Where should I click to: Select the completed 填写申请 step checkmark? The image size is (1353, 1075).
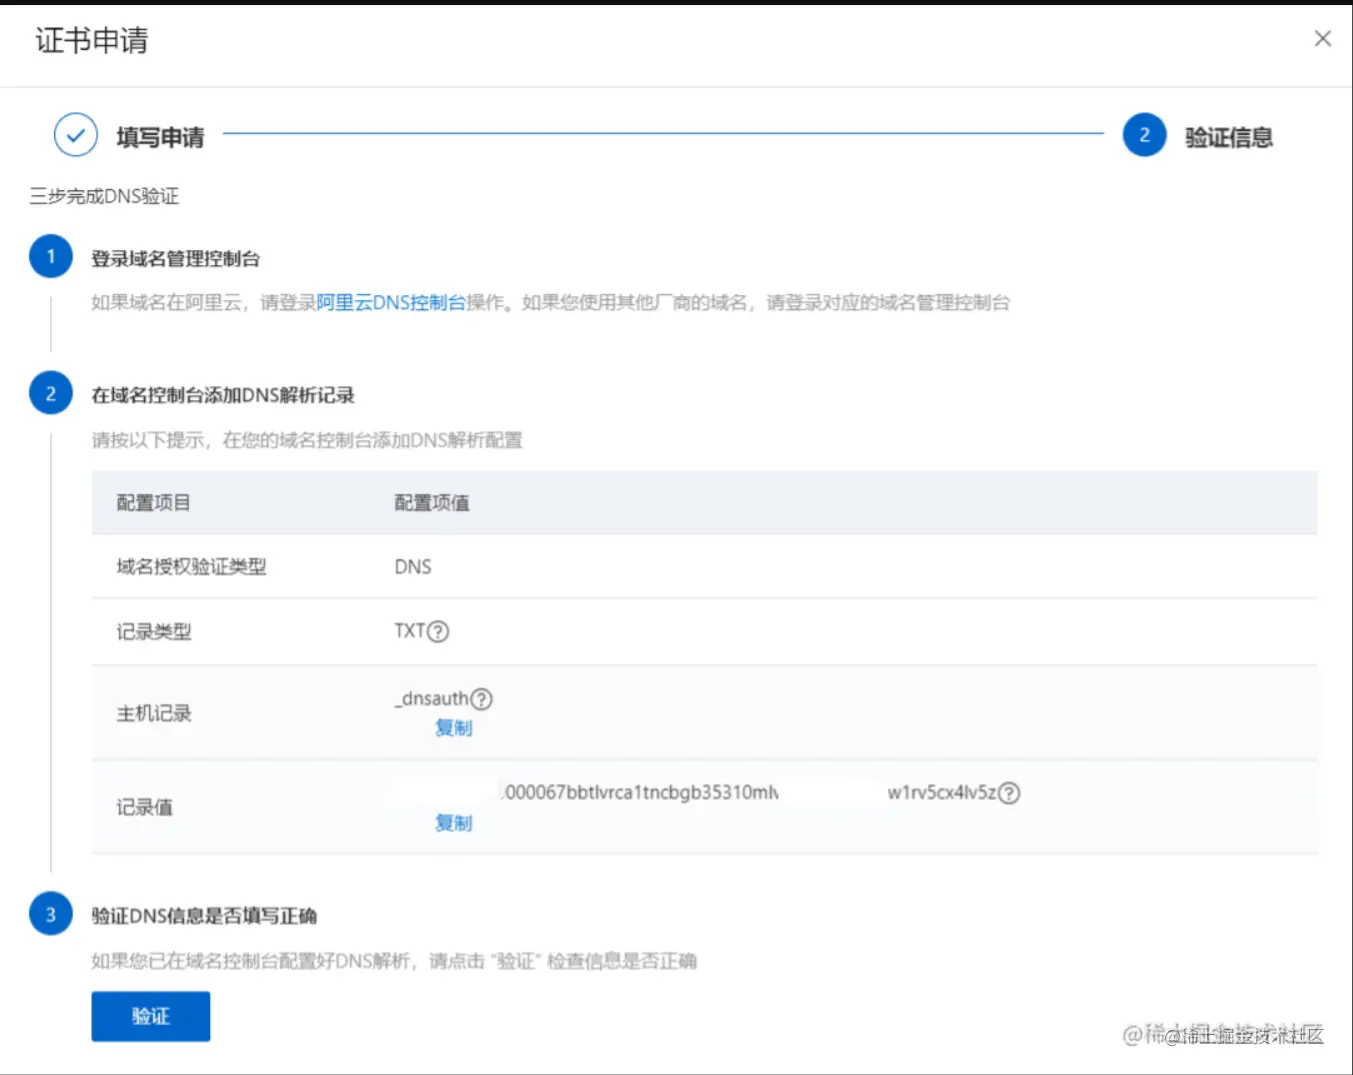click(76, 135)
